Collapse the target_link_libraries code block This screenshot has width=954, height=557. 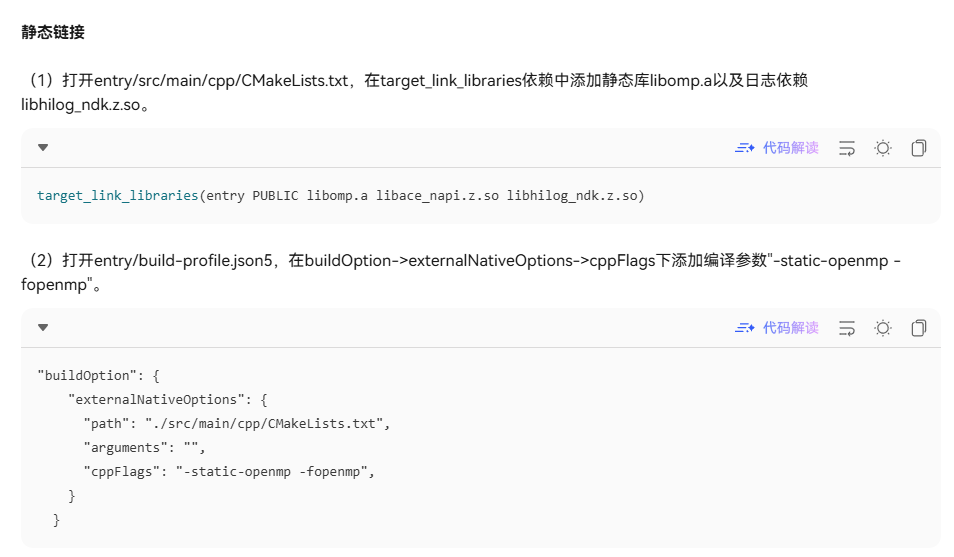click(x=43, y=148)
